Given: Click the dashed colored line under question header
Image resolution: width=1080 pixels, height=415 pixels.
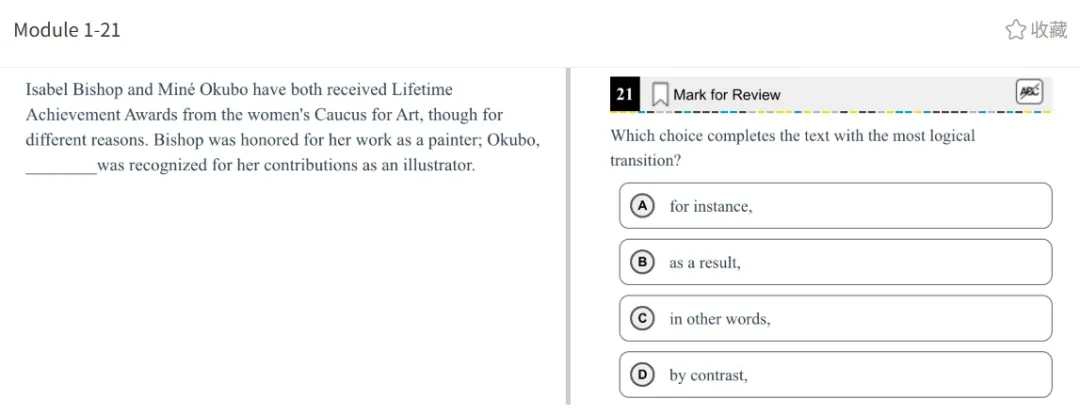Looking at the screenshot, I should [x=831, y=111].
